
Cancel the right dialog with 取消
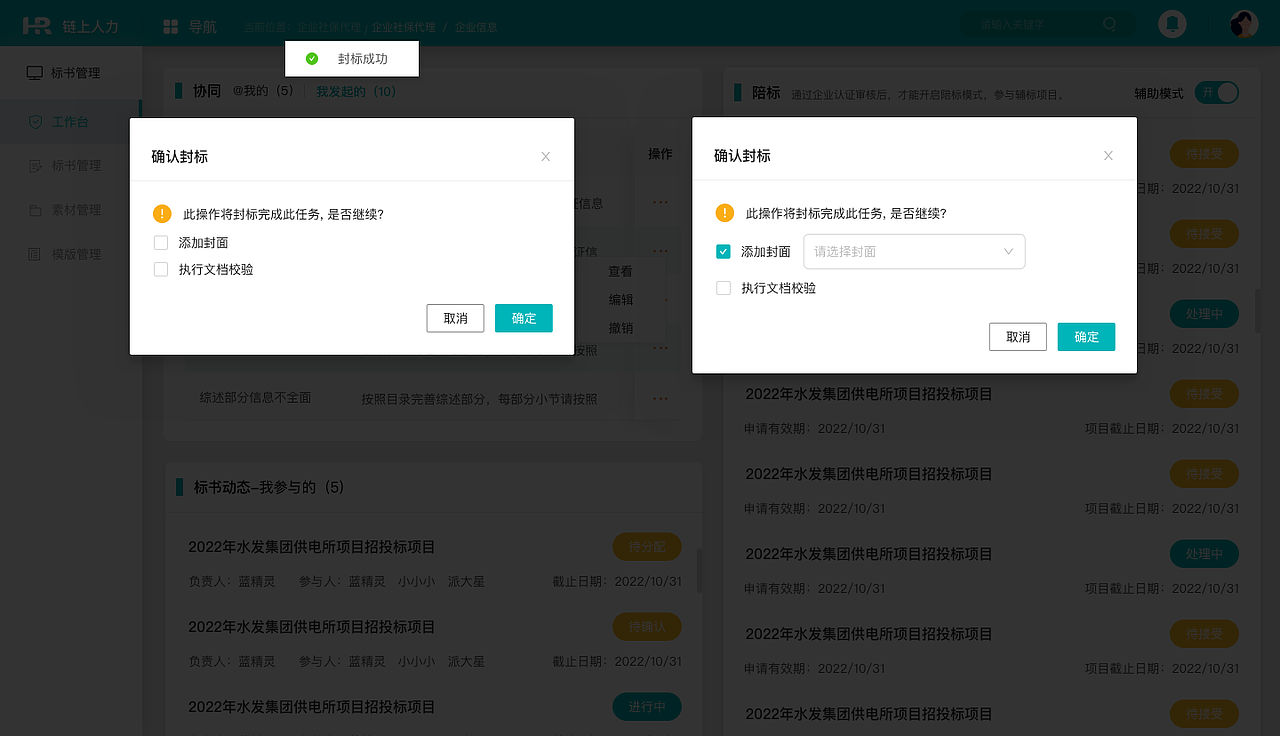coord(1017,337)
